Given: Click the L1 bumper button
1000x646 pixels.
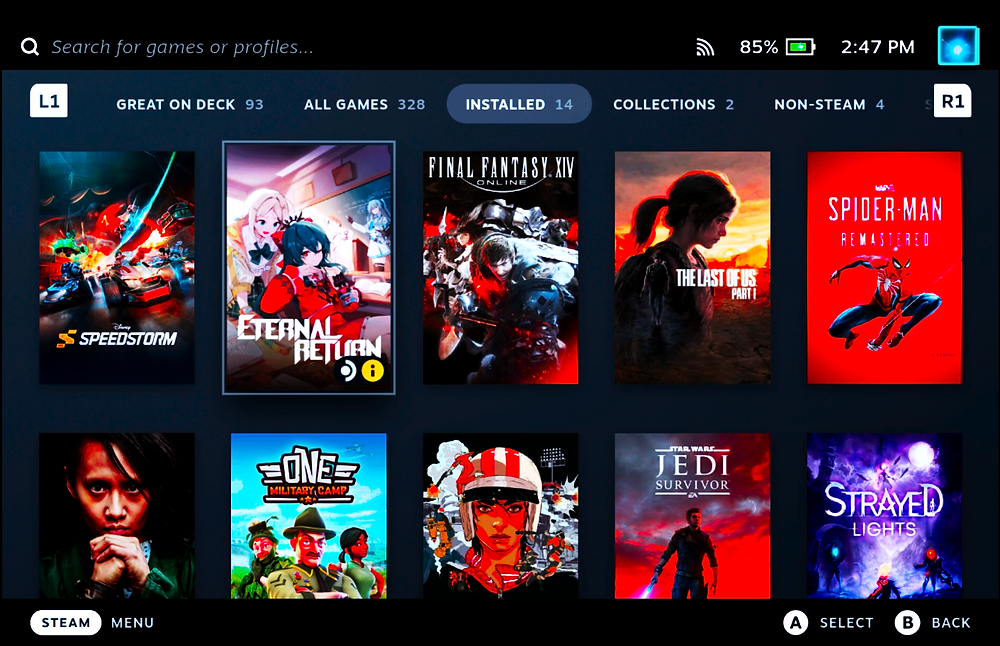Looking at the screenshot, I should pyautogui.click(x=49, y=101).
